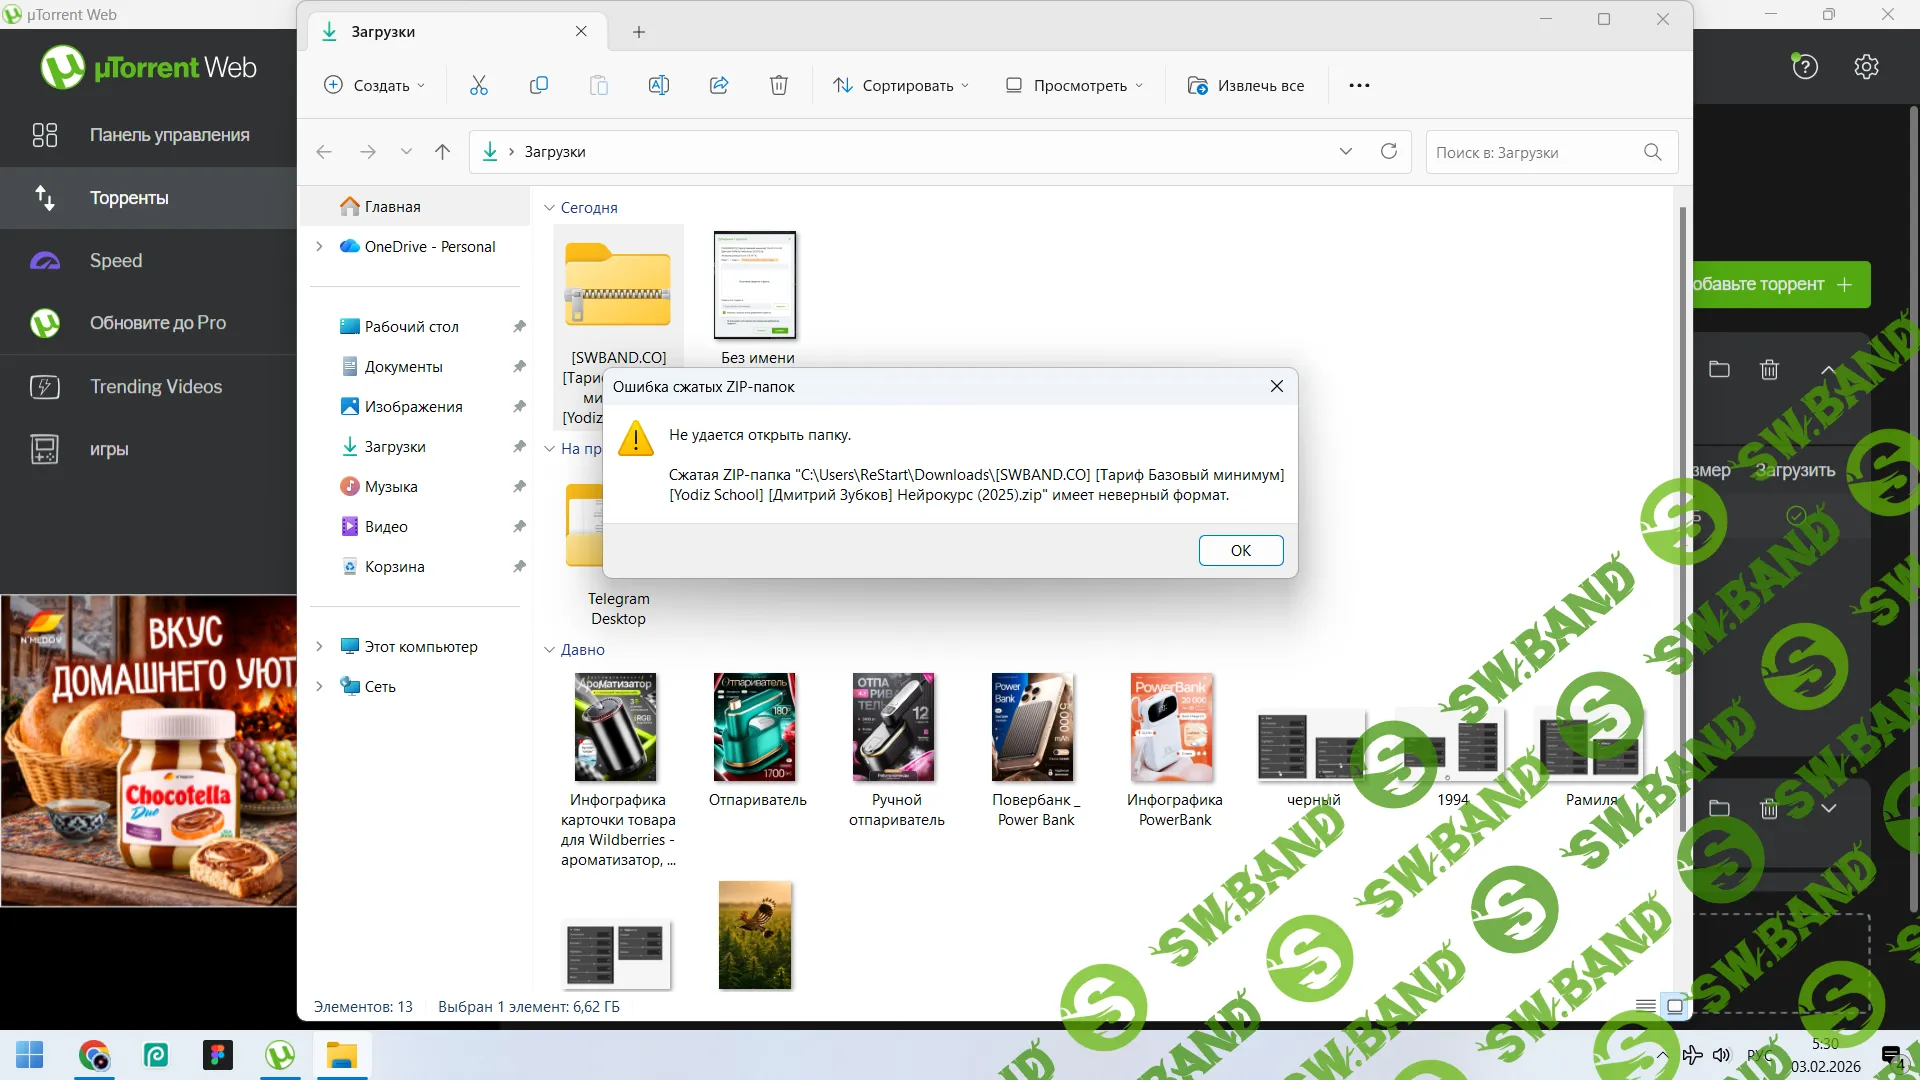Open Trending Videos in uTorrent sidebar
The width and height of the screenshot is (1920, 1080).
(155, 386)
